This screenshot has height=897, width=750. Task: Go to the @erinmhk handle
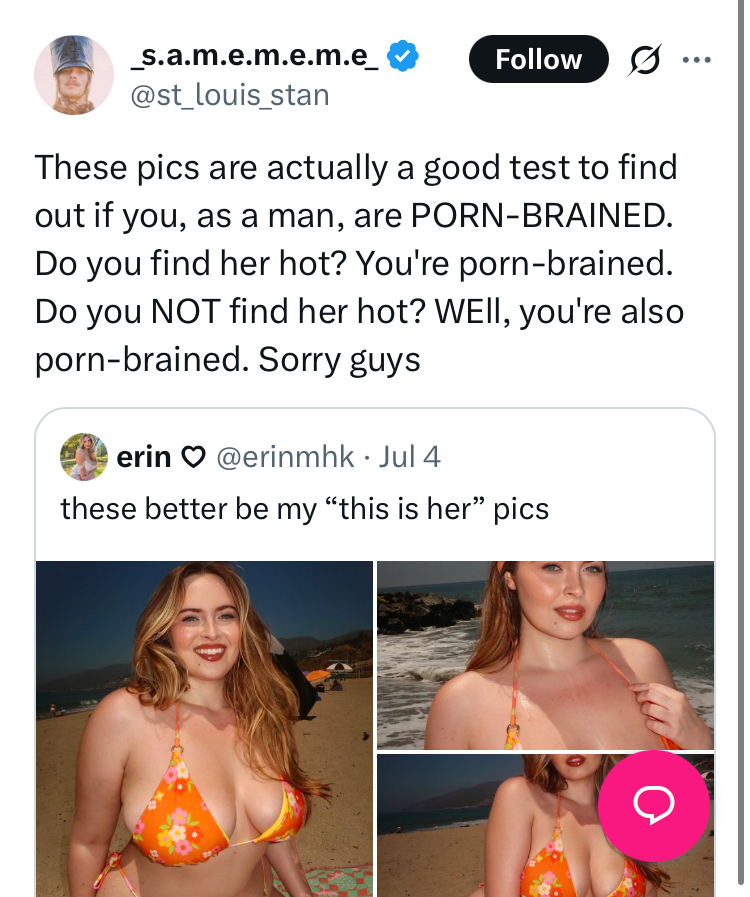(x=285, y=457)
